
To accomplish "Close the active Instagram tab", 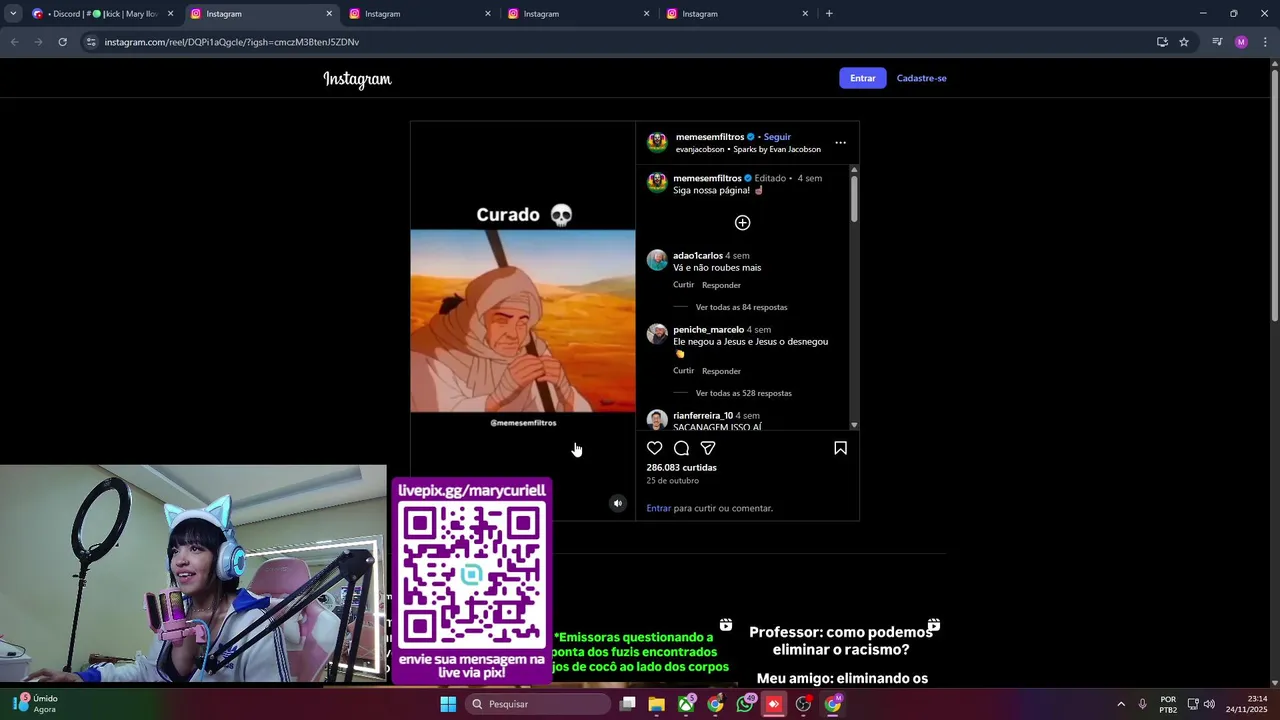I will coord(329,14).
